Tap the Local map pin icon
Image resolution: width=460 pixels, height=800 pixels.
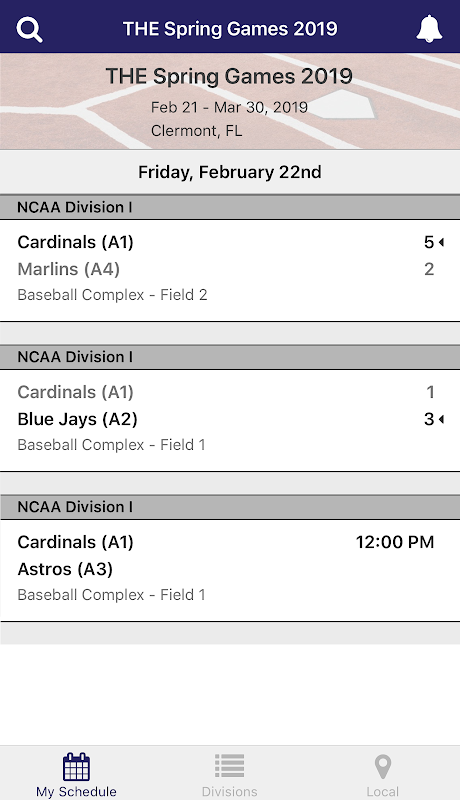click(382, 767)
